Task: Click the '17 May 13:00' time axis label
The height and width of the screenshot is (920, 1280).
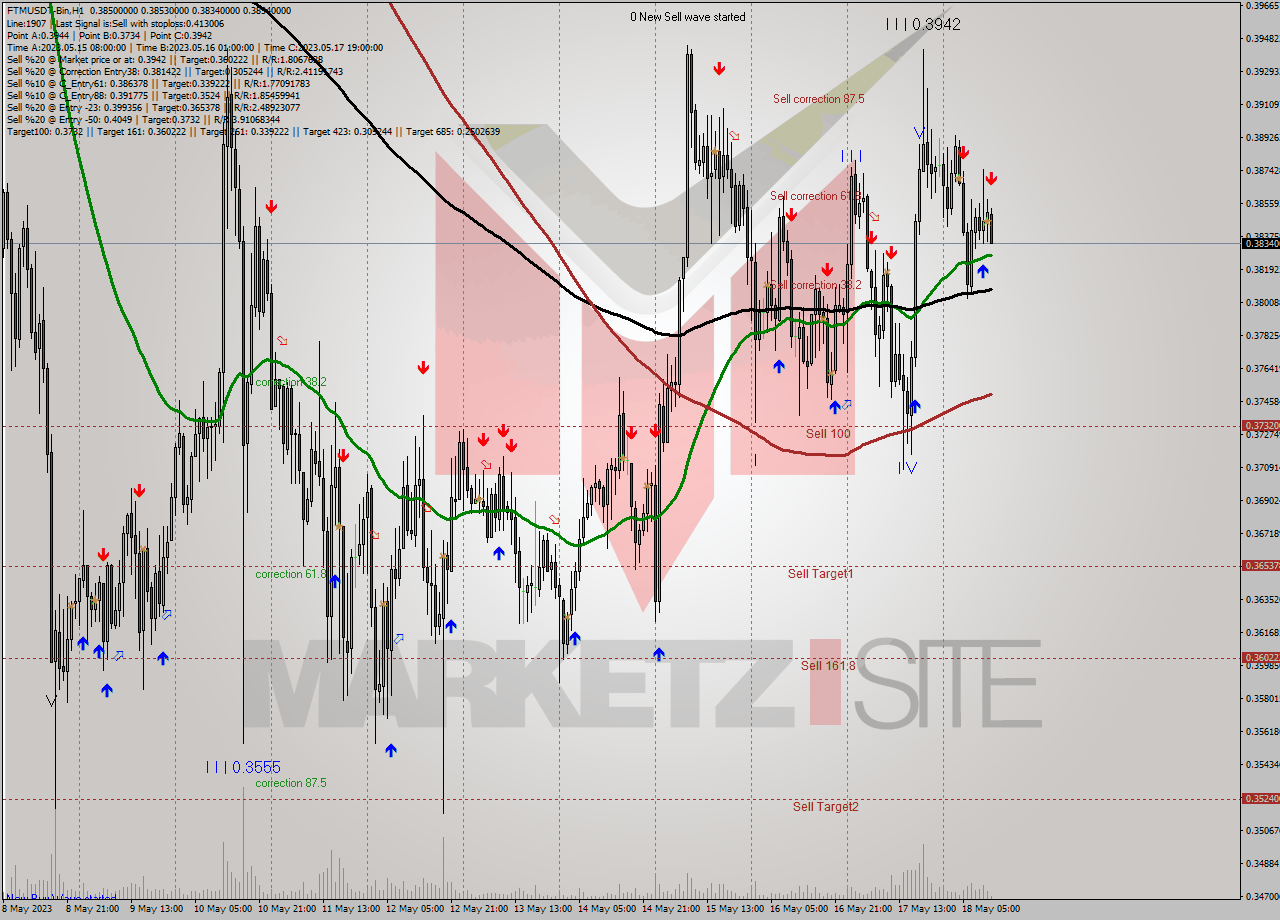Action: 926,910
